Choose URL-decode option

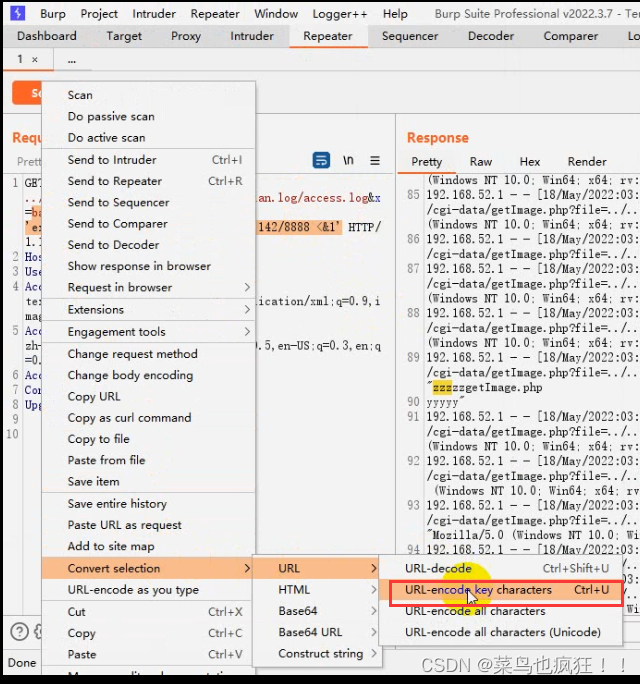500,568
